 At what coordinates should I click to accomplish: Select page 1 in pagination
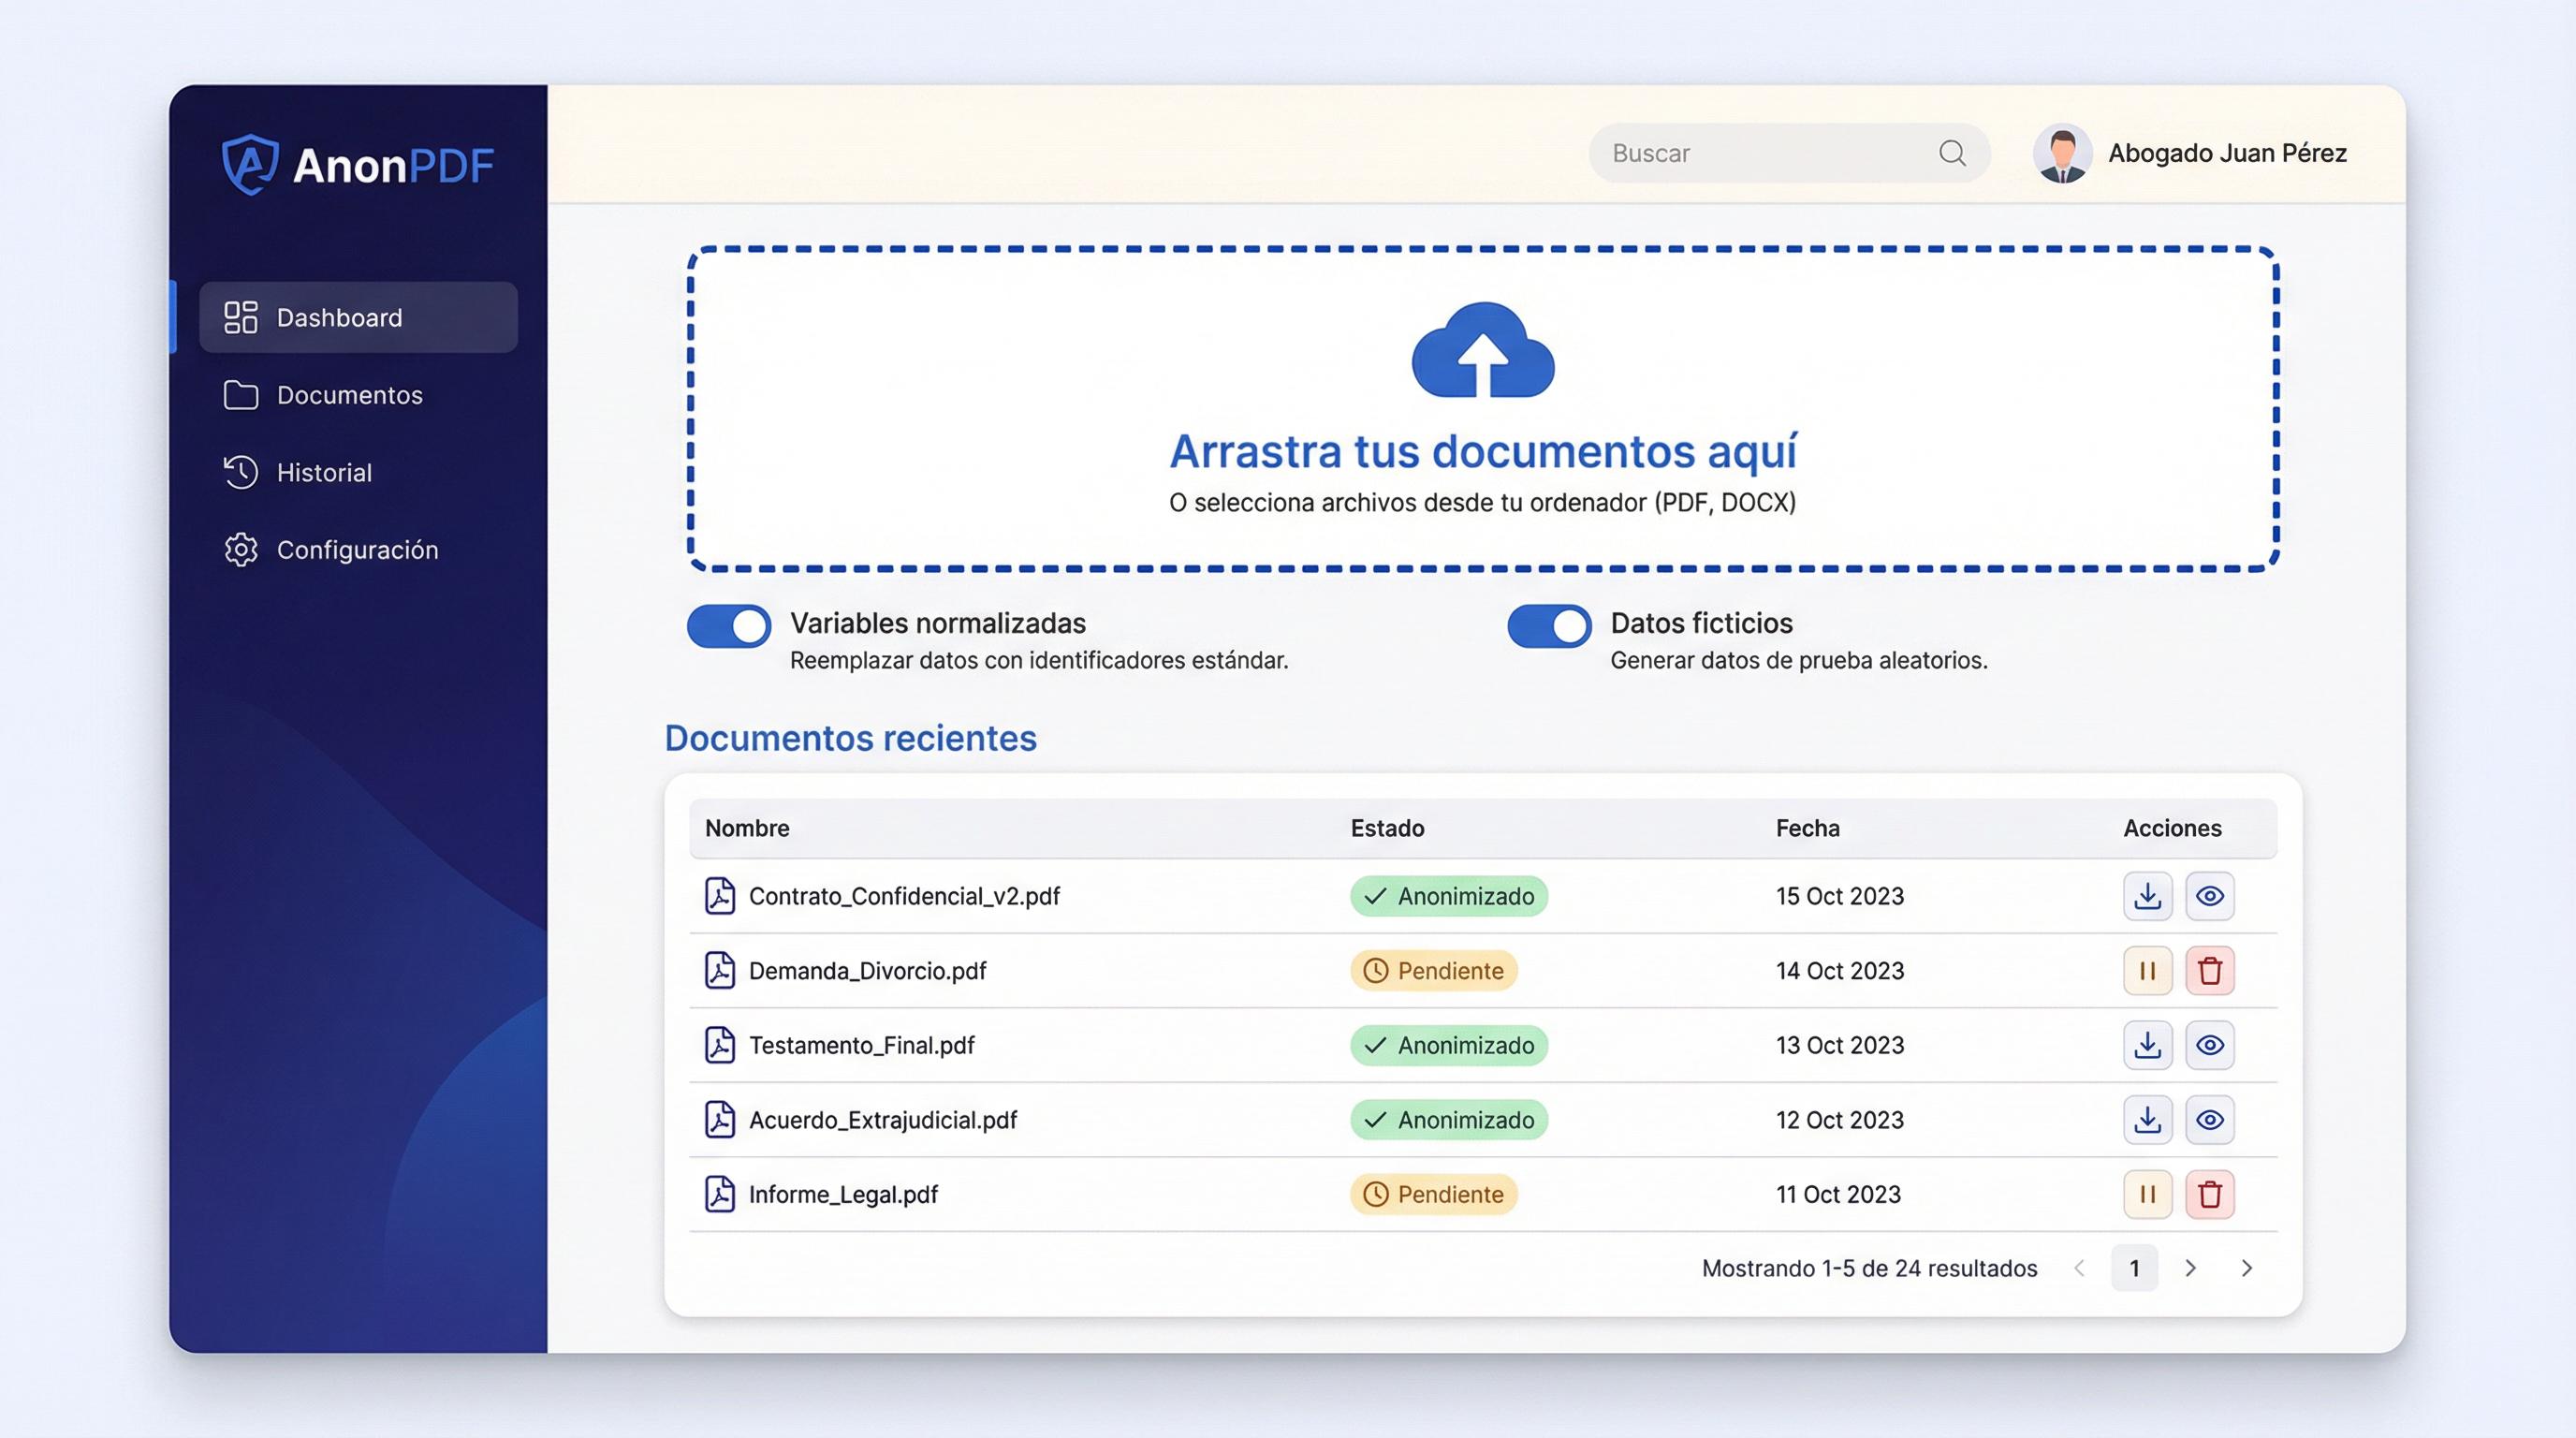[x=2134, y=1268]
